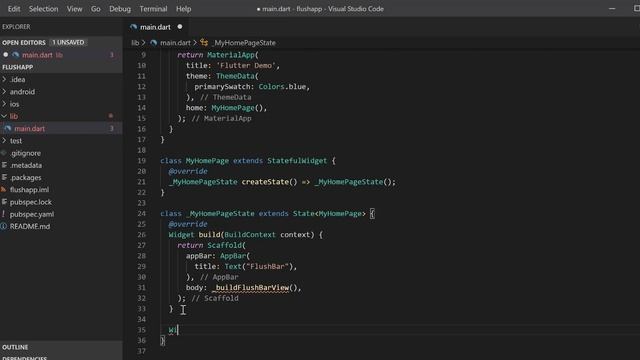Click main.dart in the breadcrumb path
640x360 pixels.
point(175,42)
